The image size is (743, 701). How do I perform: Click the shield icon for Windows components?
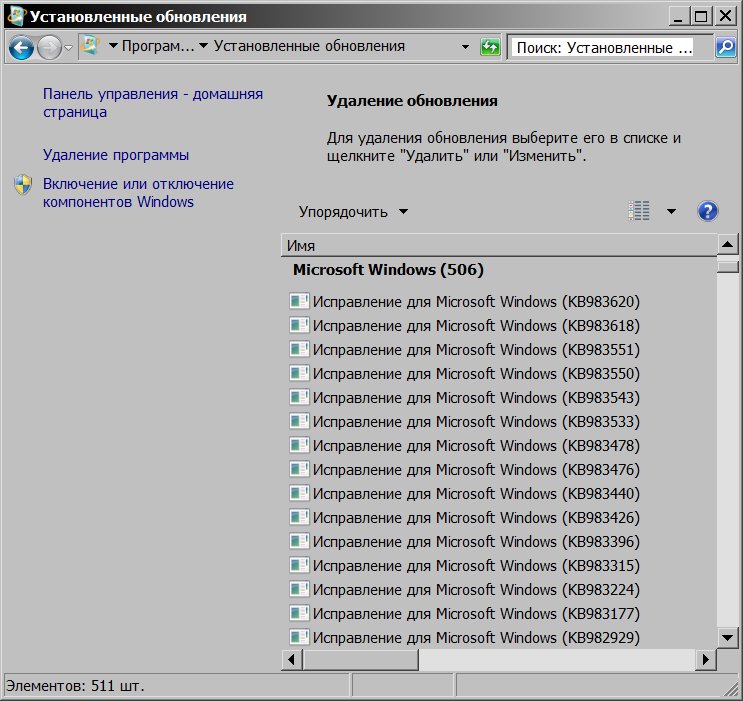(23, 185)
